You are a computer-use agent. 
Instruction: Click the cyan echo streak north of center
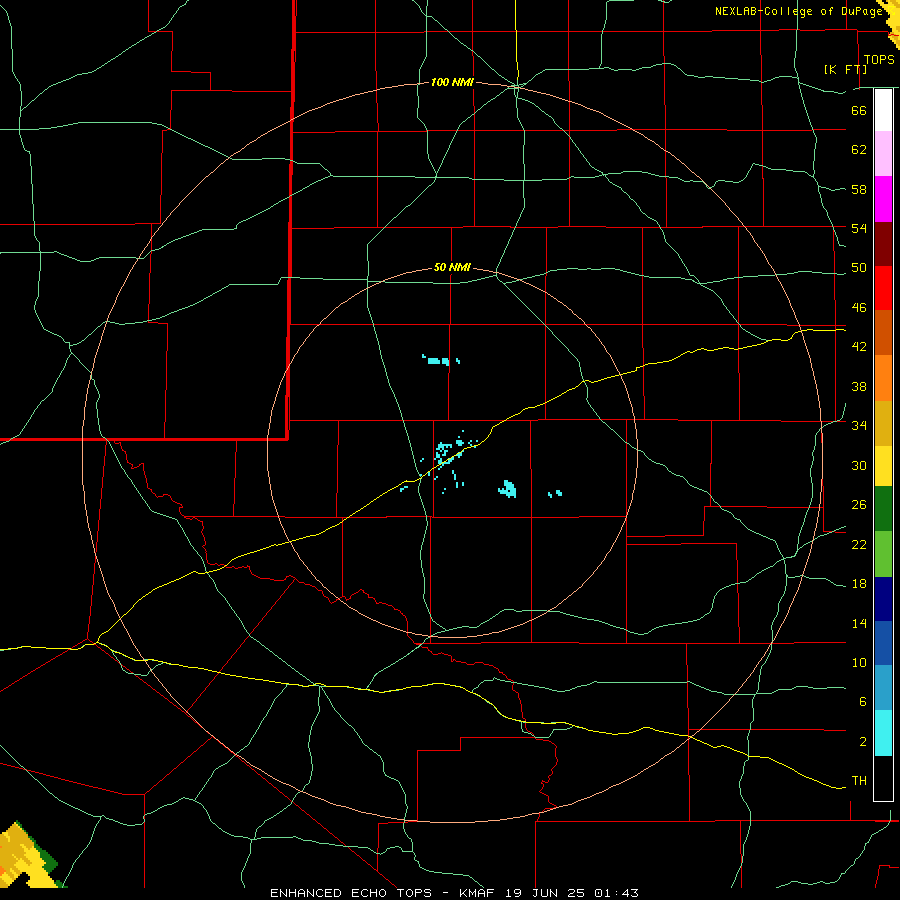pyautogui.click(x=440, y=360)
